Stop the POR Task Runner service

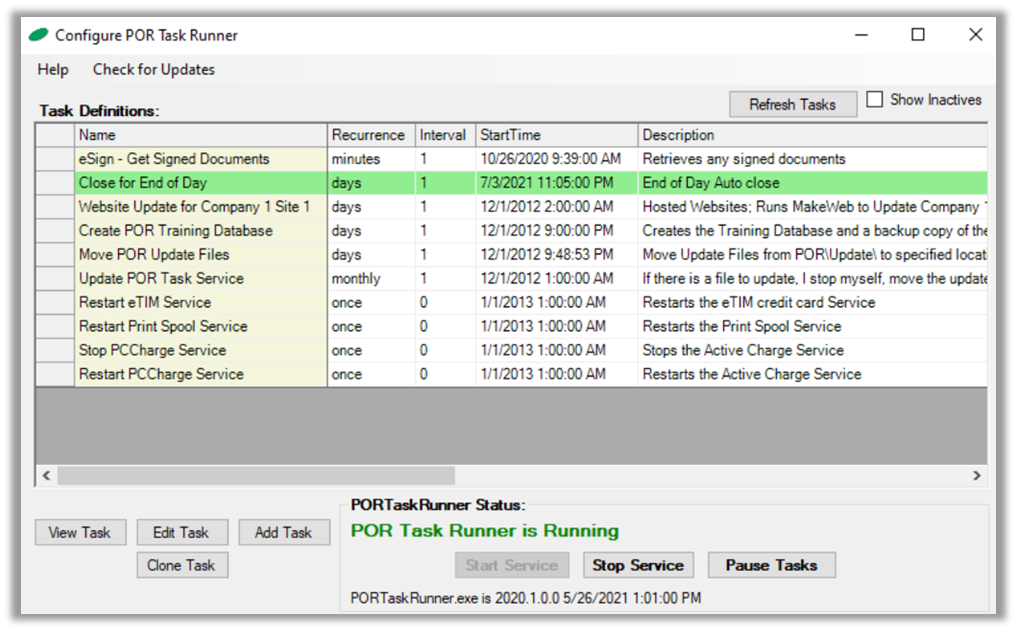637,565
